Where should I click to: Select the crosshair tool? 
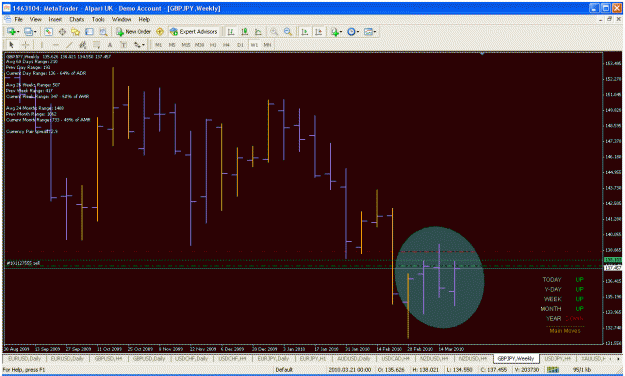click(x=25, y=45)
